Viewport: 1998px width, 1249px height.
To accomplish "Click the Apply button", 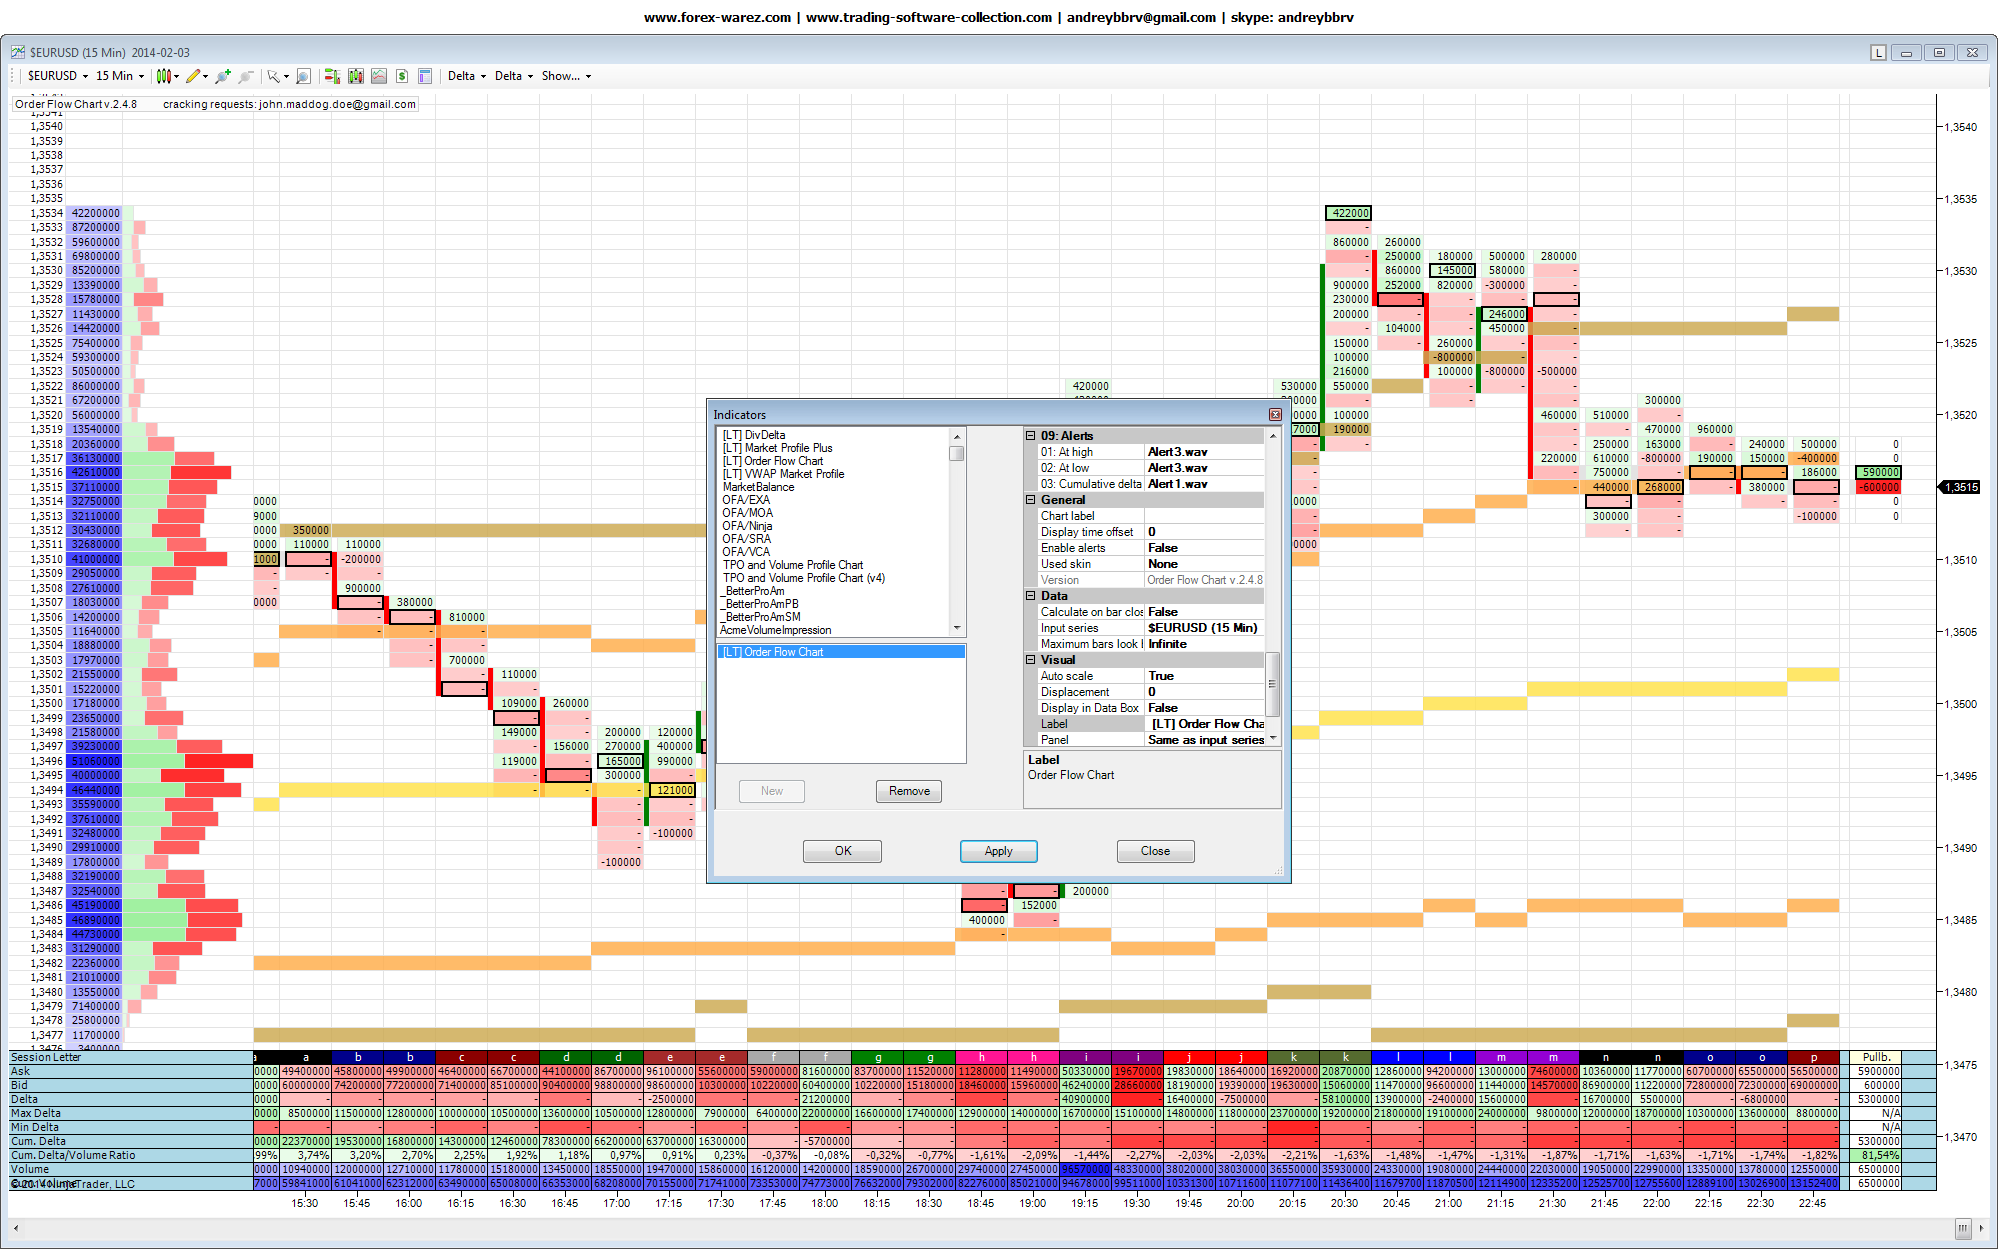I will 998,851.
